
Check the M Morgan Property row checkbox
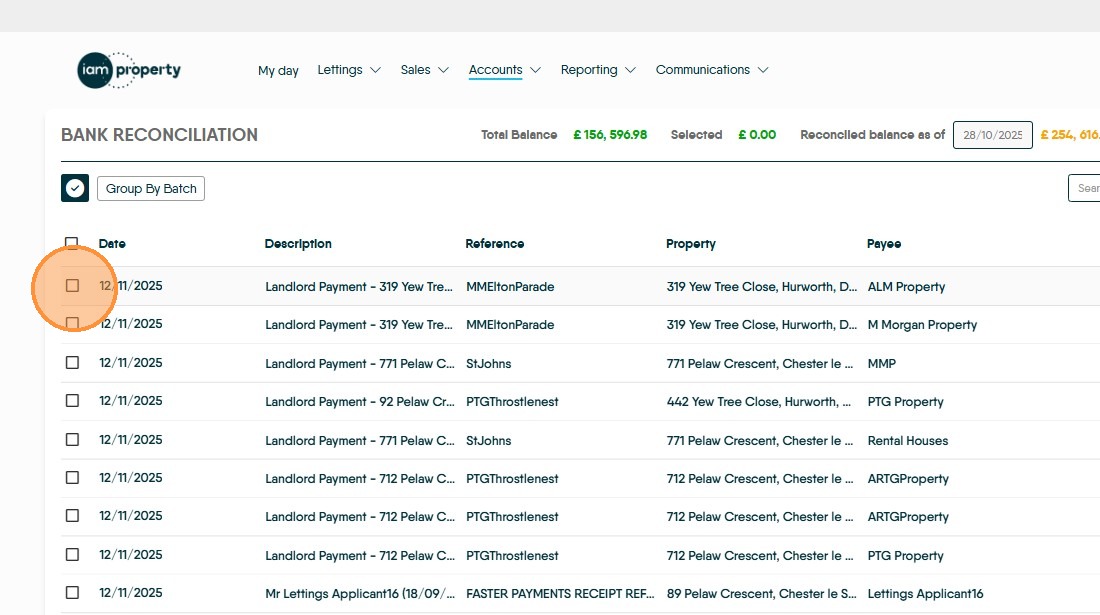click(x=72, y=324)
